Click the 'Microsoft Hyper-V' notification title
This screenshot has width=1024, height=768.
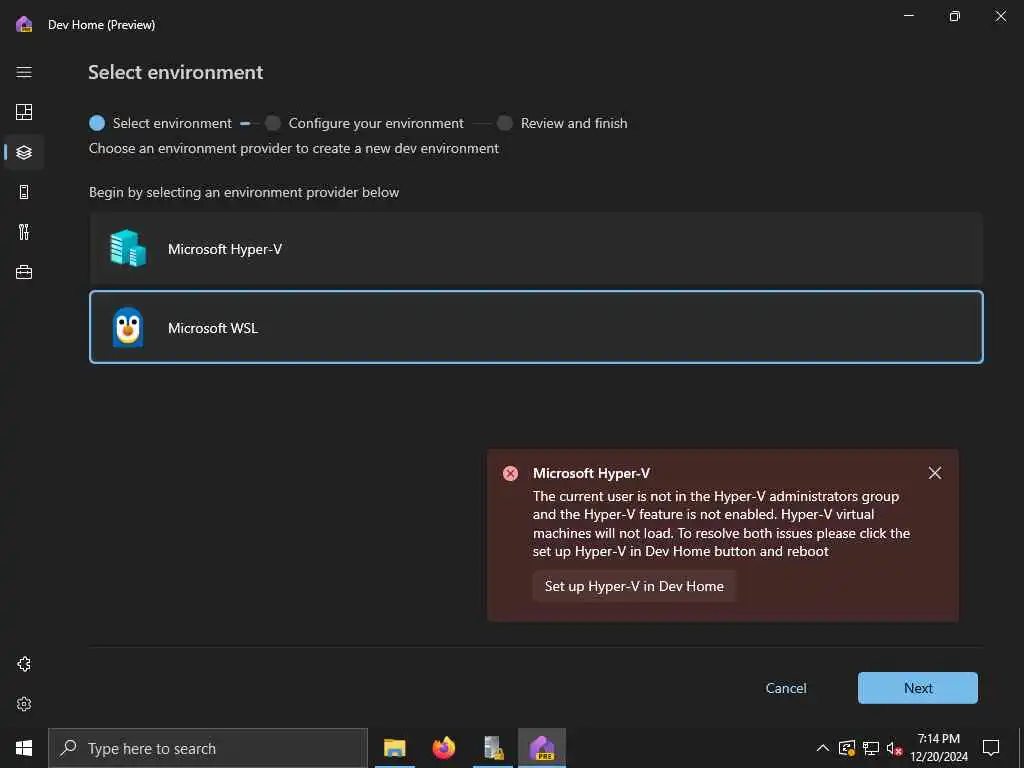591,473
